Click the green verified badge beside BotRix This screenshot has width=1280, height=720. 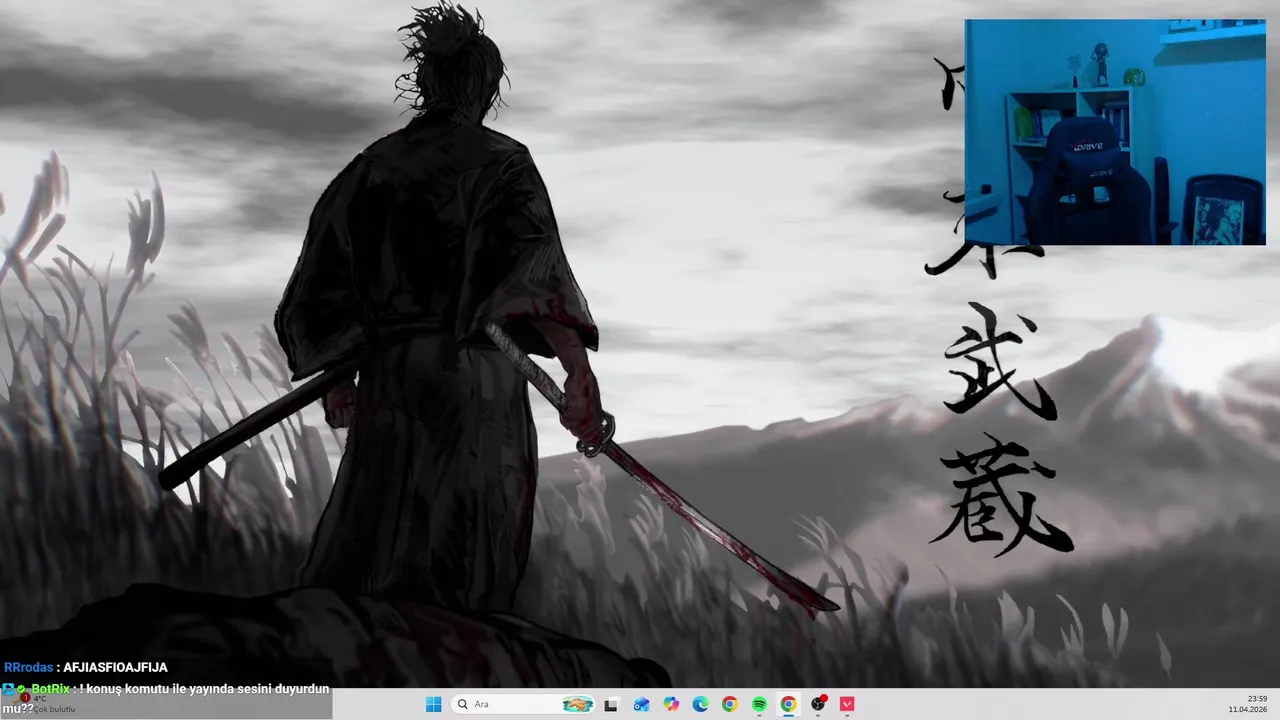(22, 689)
